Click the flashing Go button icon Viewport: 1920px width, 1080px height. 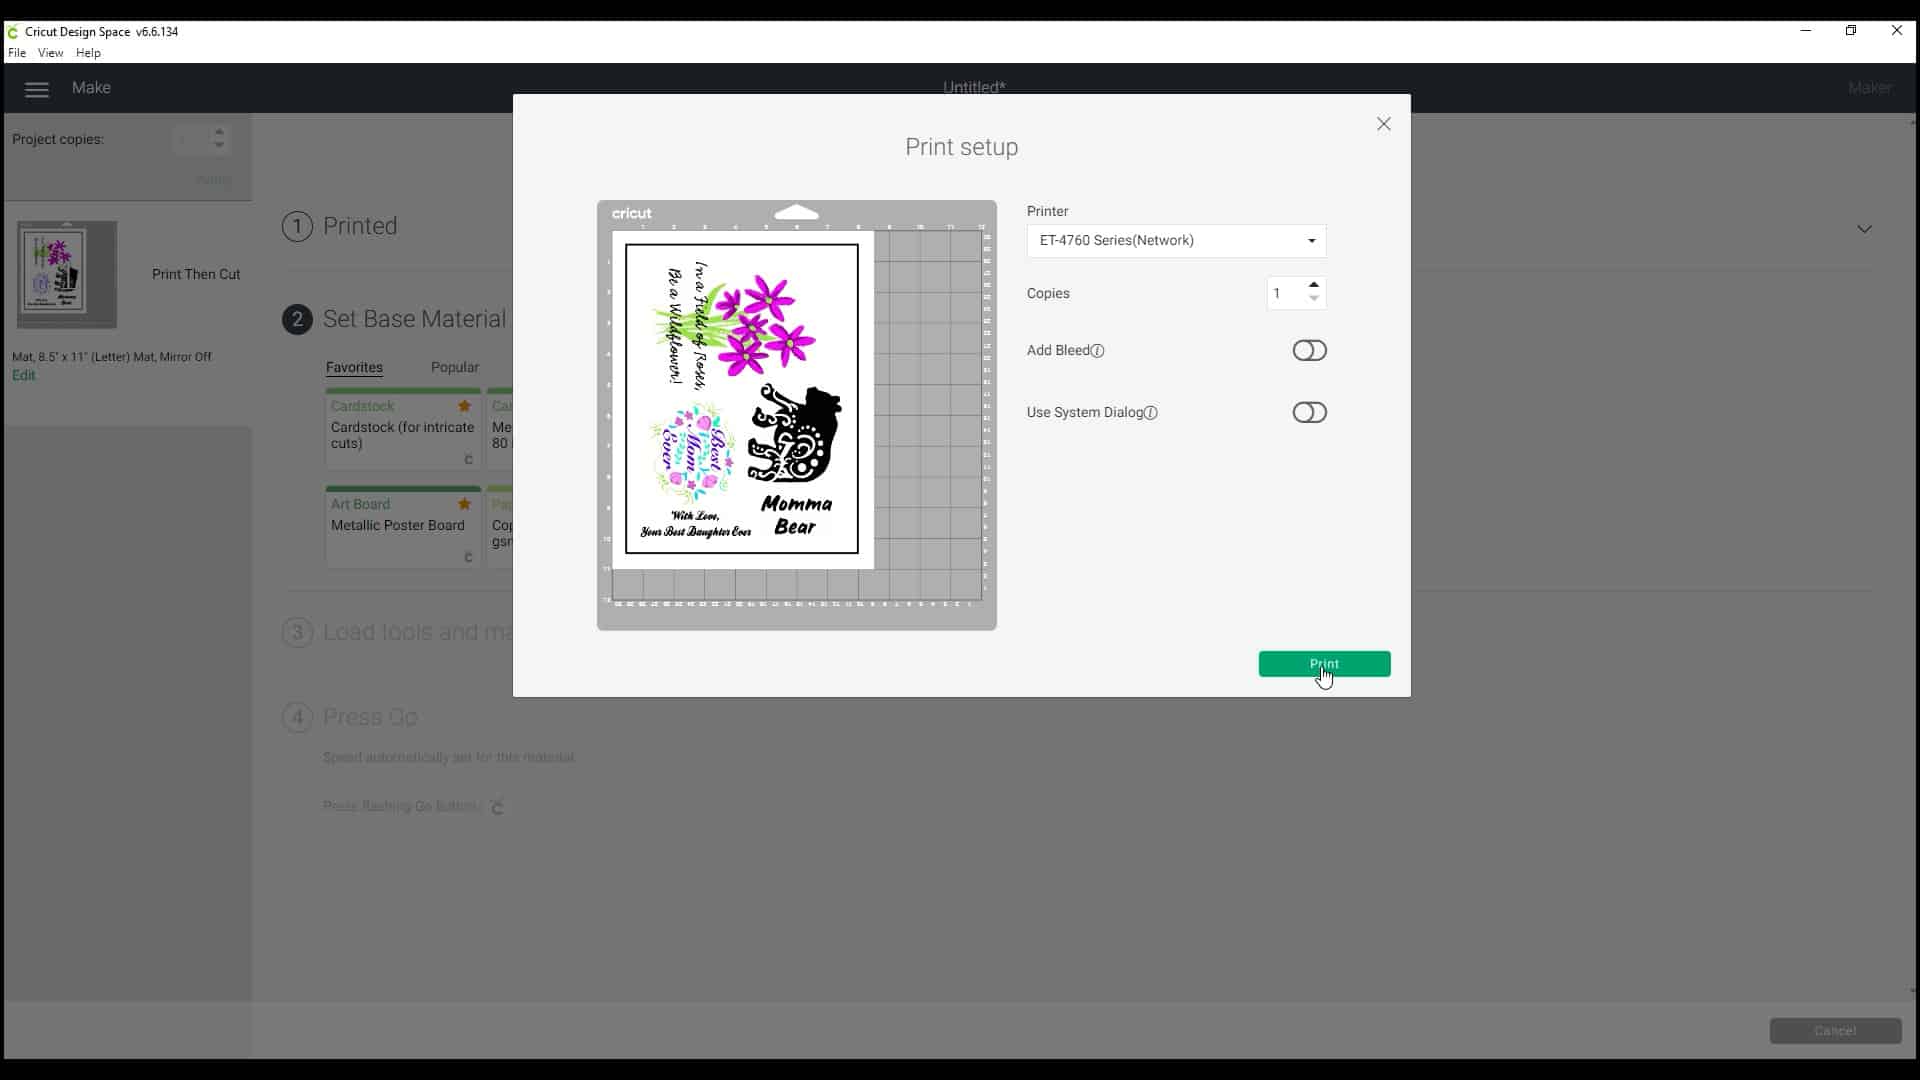click(x=497, y=807)
